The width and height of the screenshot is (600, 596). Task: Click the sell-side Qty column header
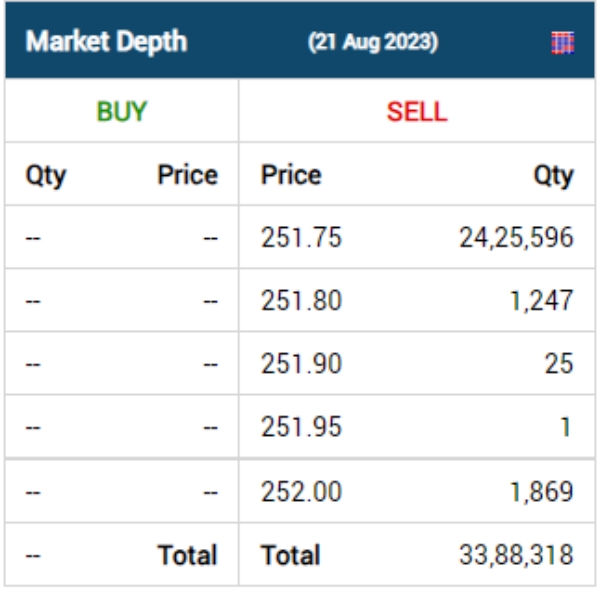[553, 176]
